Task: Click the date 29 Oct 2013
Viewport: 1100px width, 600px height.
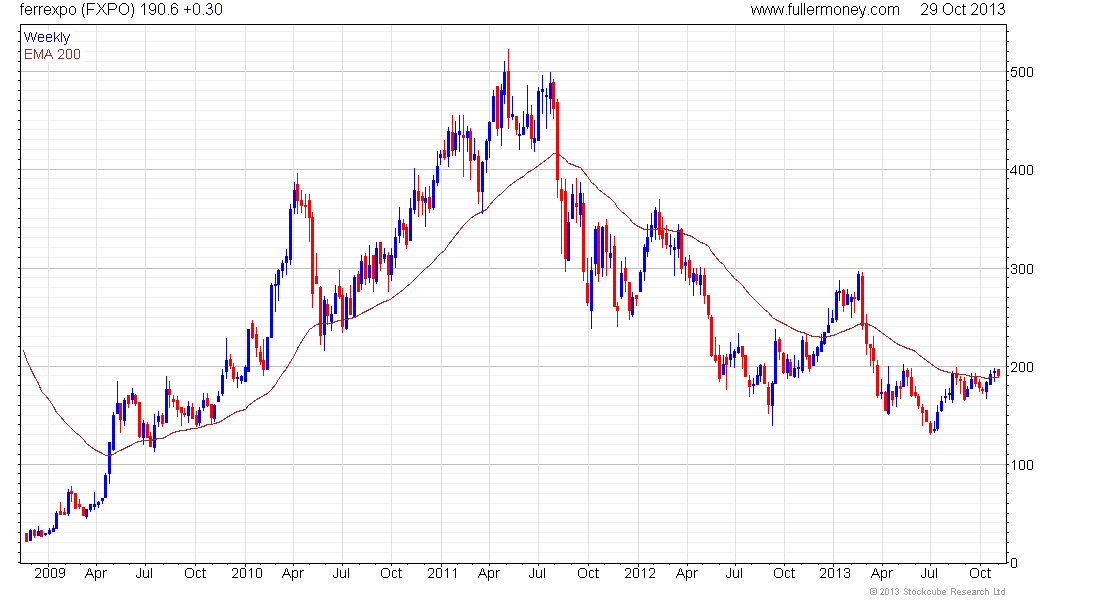Action: 962,10
